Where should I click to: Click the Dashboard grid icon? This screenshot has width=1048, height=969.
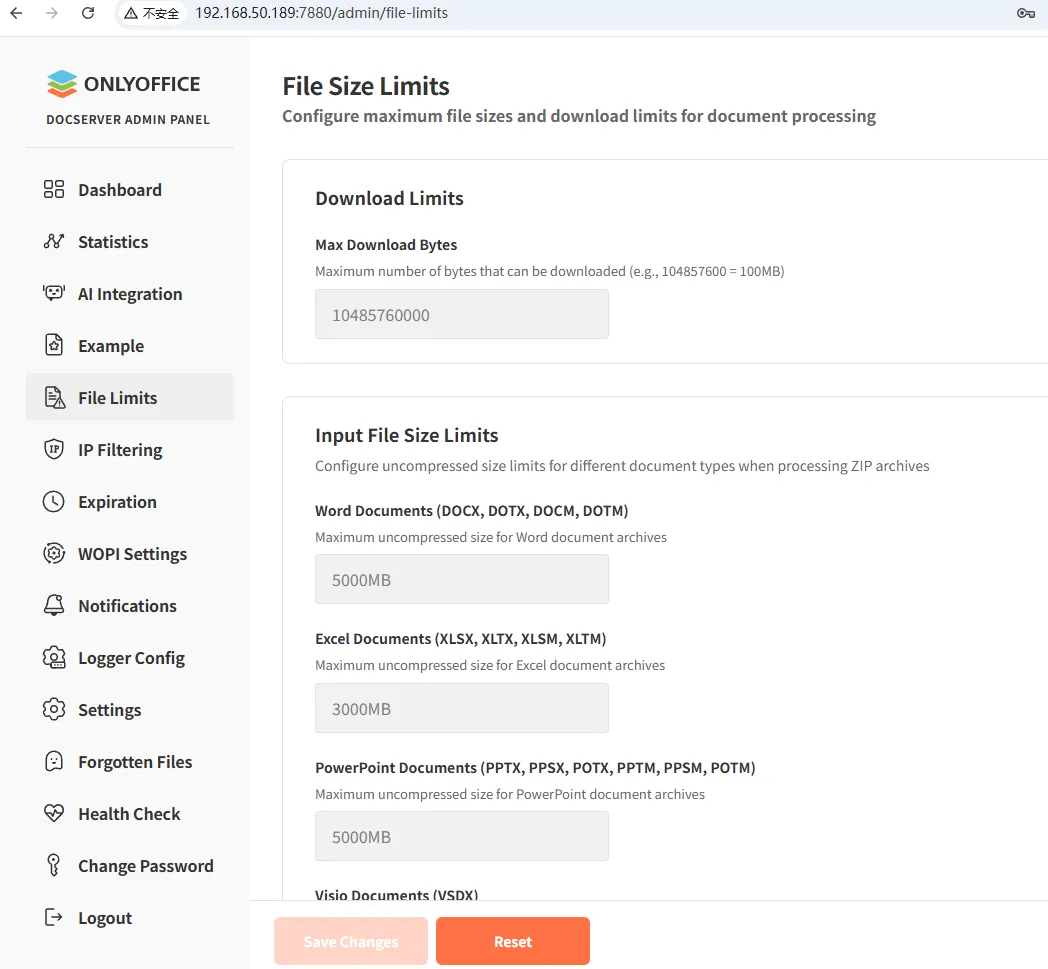tap(54, 190)
